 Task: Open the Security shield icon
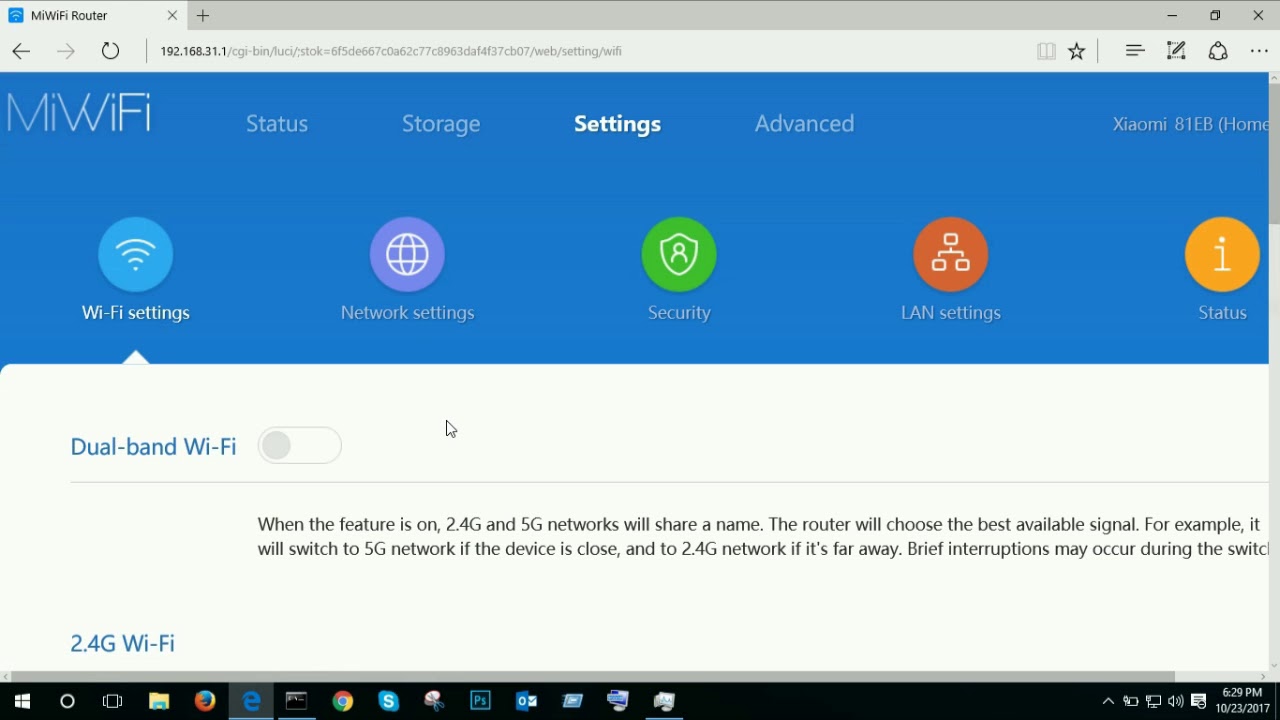[679, 255]
